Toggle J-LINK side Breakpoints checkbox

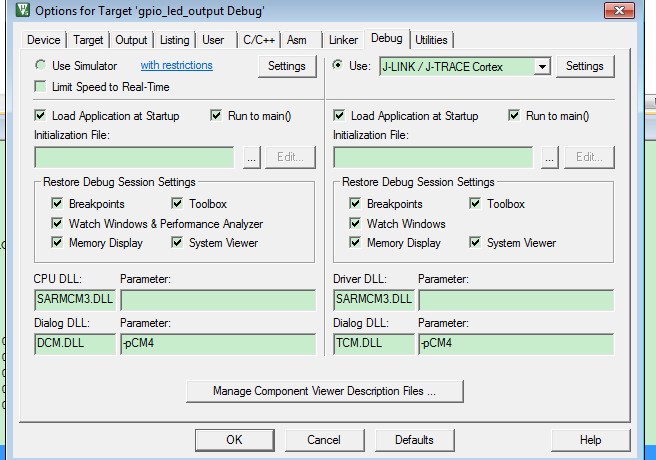point(355,204)
